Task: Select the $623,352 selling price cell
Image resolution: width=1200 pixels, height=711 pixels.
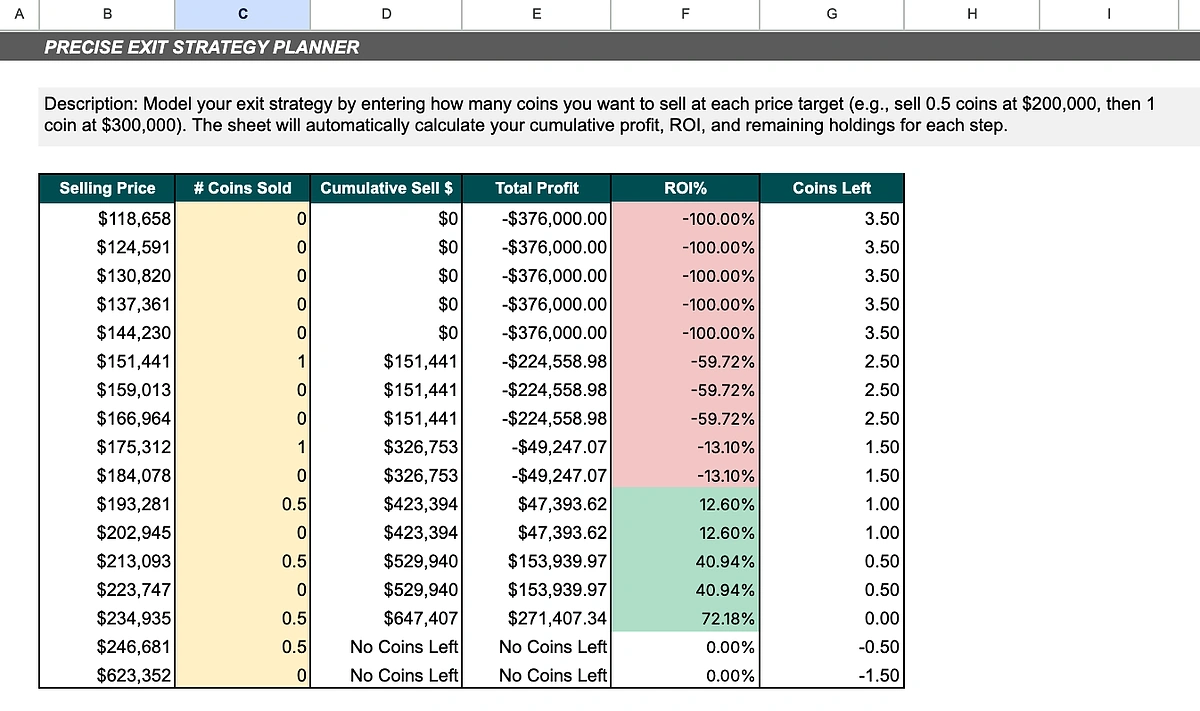Action: tap(107, 675)
